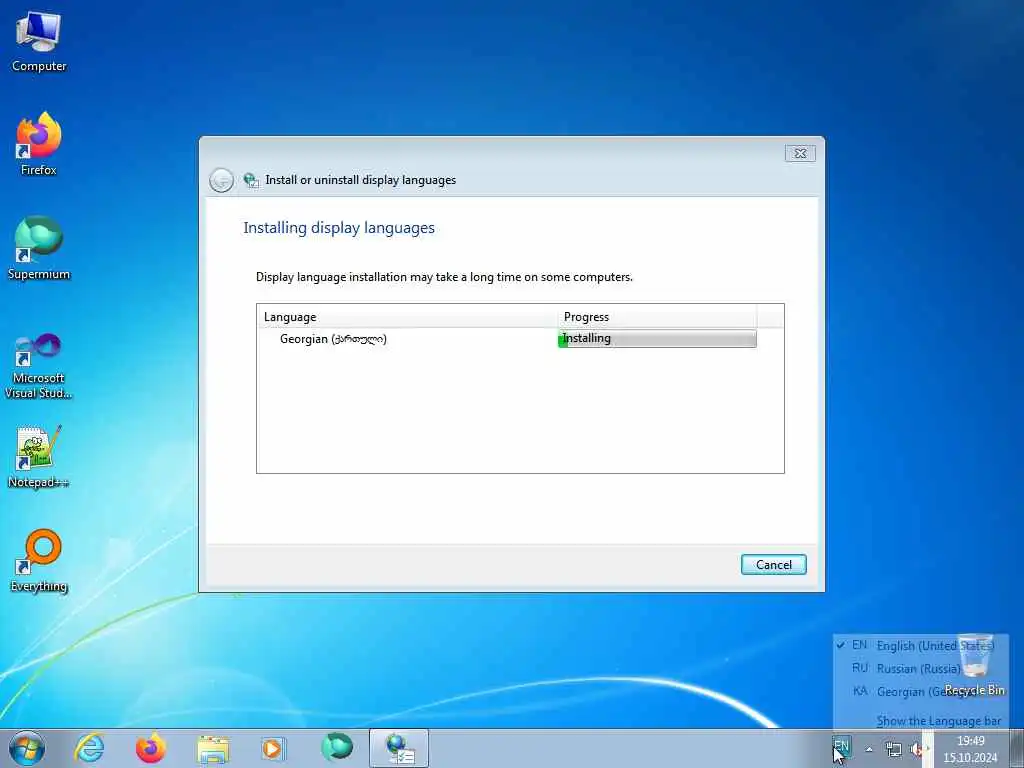1024x768 pixels.
Task: Click the Installing progress bar
Action: [658, 339]
